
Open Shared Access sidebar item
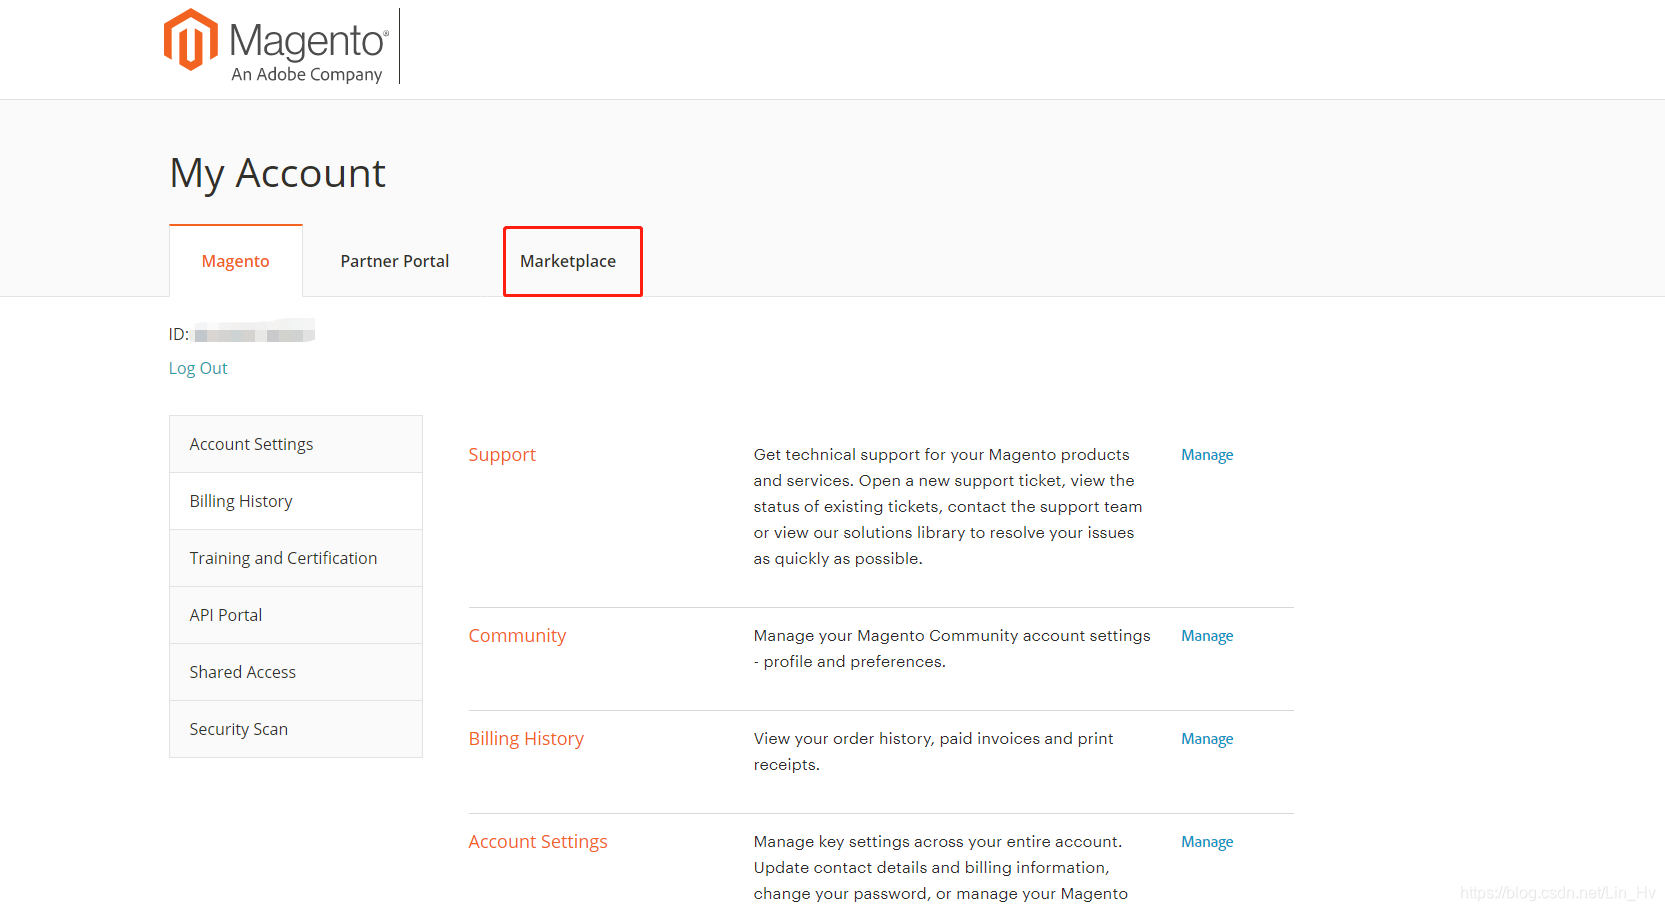click(296, 672)
